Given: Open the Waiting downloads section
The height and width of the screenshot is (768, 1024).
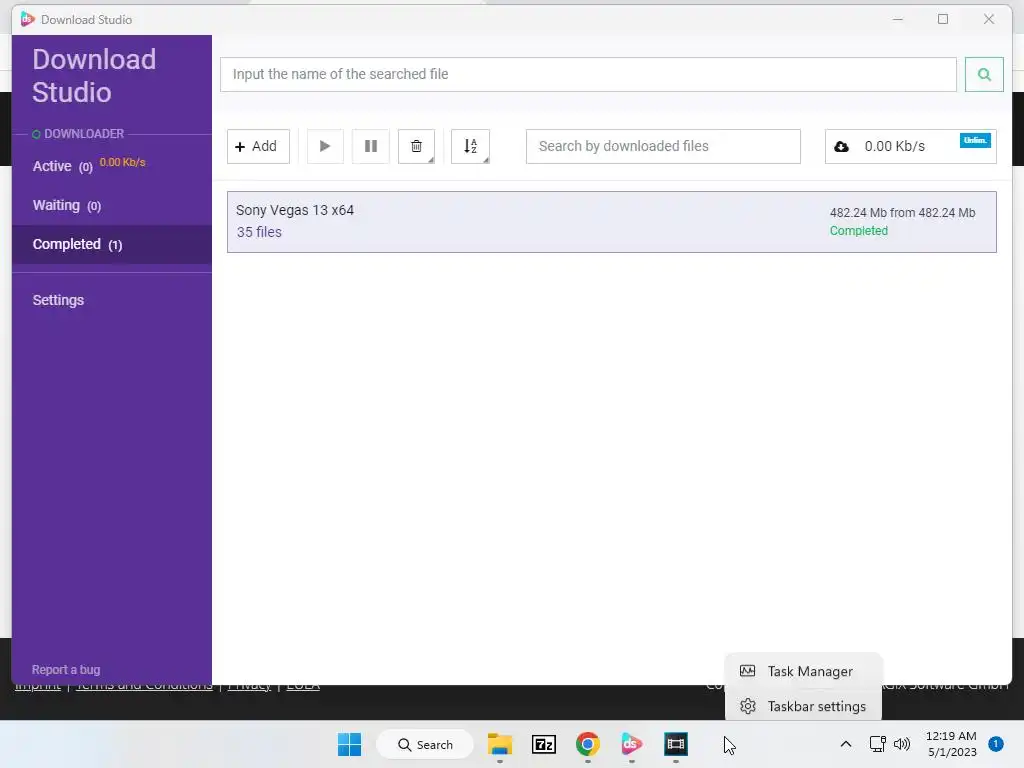Looking at the screenshot, I should [112, 205].
